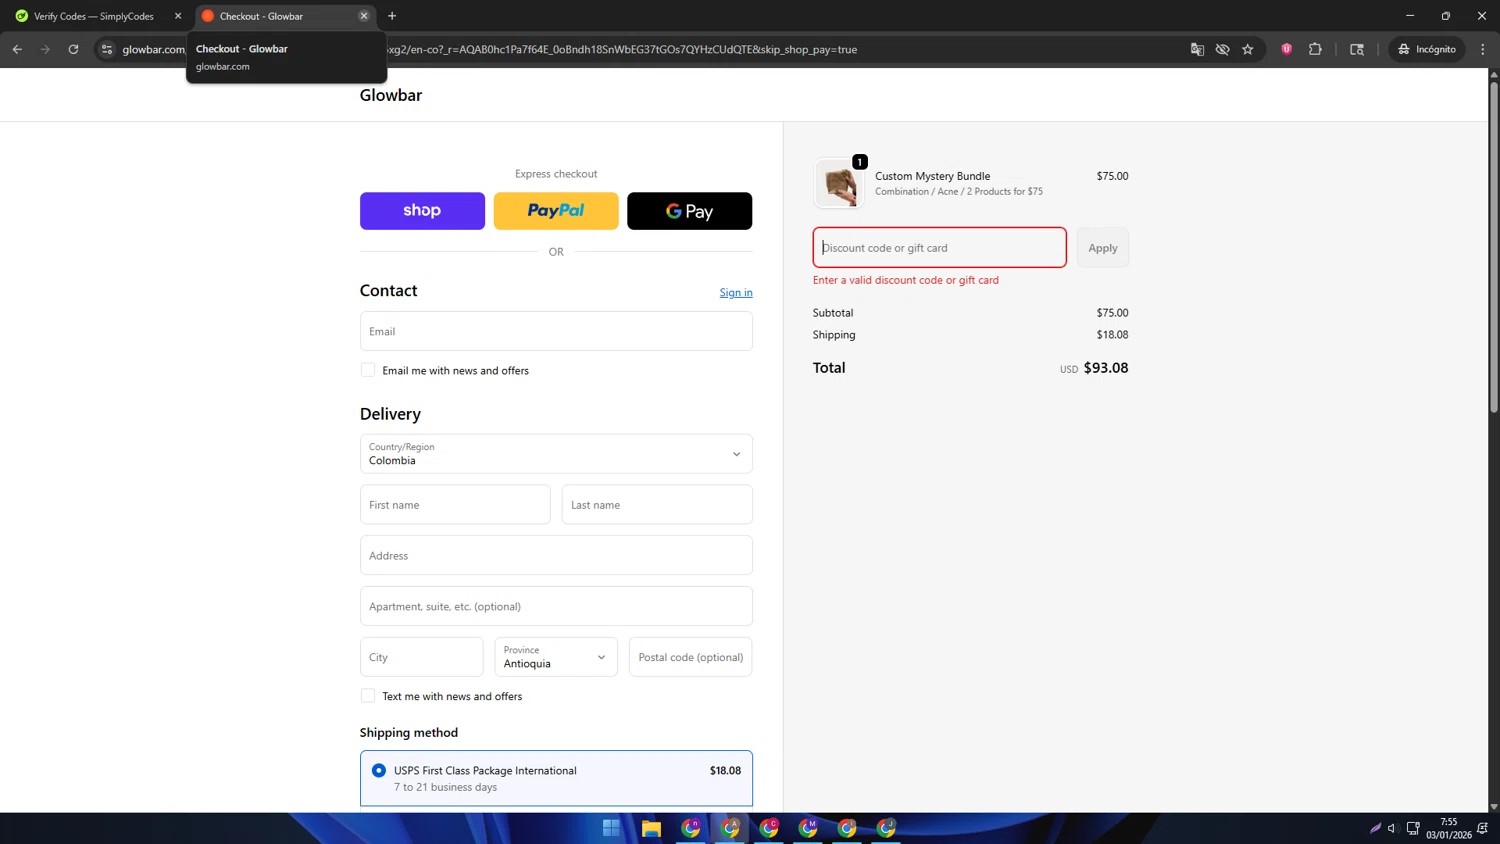This screenshot has width=1500, height=844.
Task: Open the Windows Start menu
Action: pos(611,828)
